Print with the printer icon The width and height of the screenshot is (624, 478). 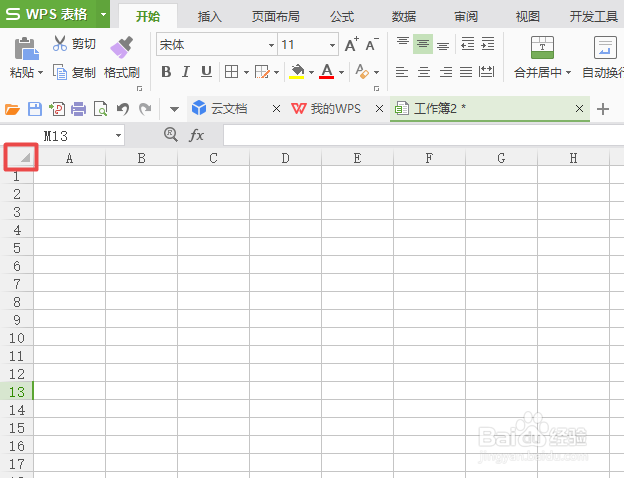78,109
